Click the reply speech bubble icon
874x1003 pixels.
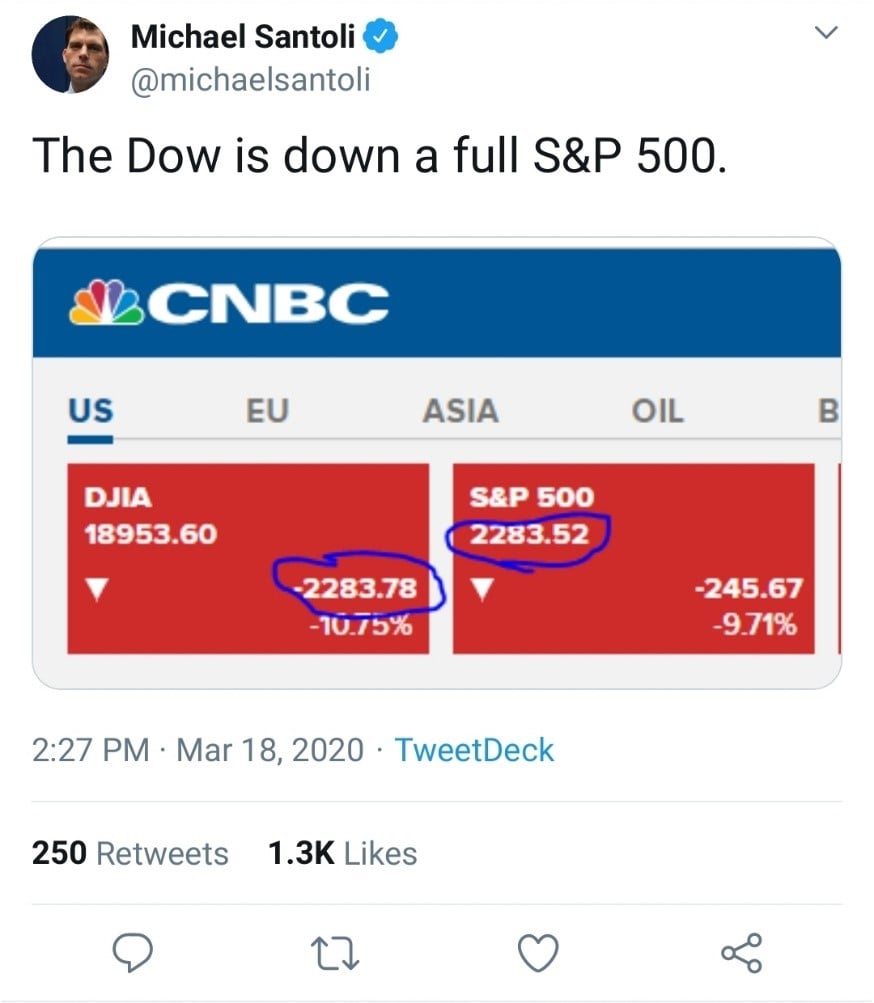[x=131, y=951]
